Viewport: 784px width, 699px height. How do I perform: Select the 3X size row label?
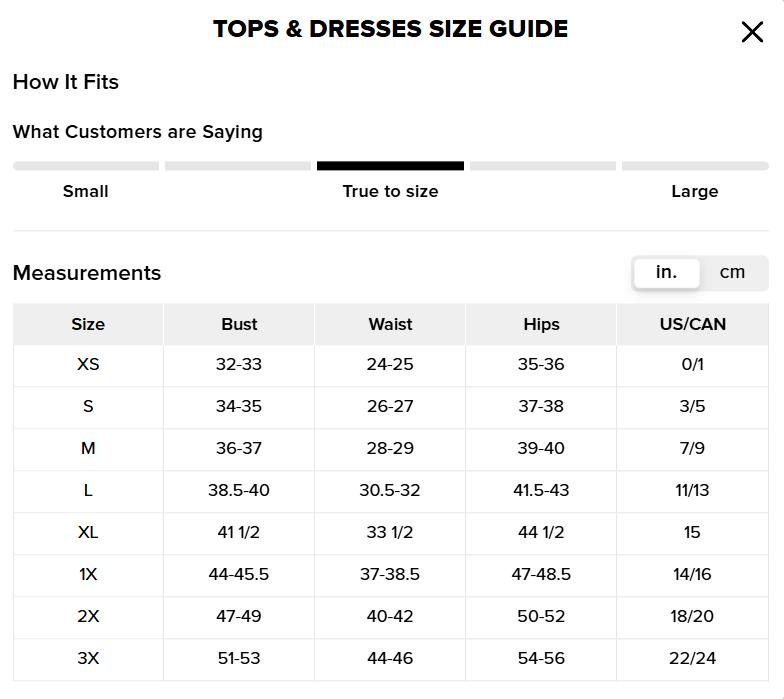88,658
